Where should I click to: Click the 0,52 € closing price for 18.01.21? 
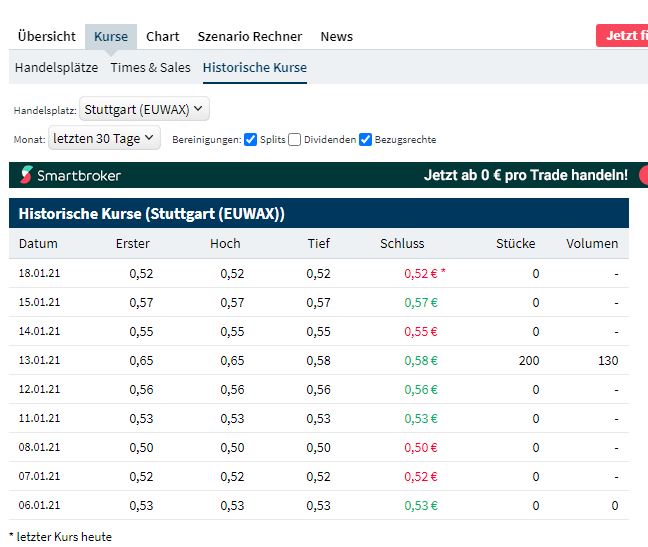pyautogui.click(x=420, y=273)
